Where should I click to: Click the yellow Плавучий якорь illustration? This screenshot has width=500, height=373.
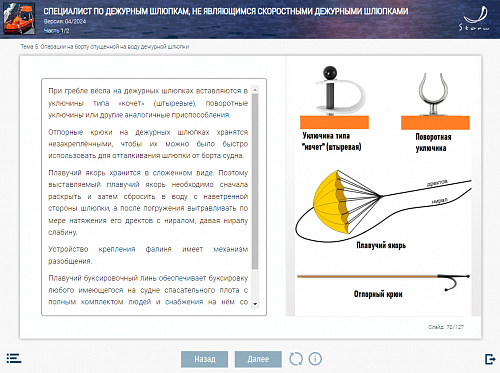tap(383, 204)
